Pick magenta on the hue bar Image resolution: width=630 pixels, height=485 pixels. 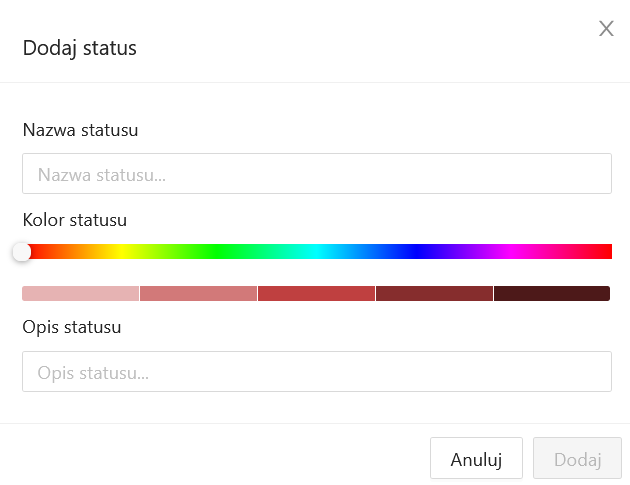pos(513,252)
